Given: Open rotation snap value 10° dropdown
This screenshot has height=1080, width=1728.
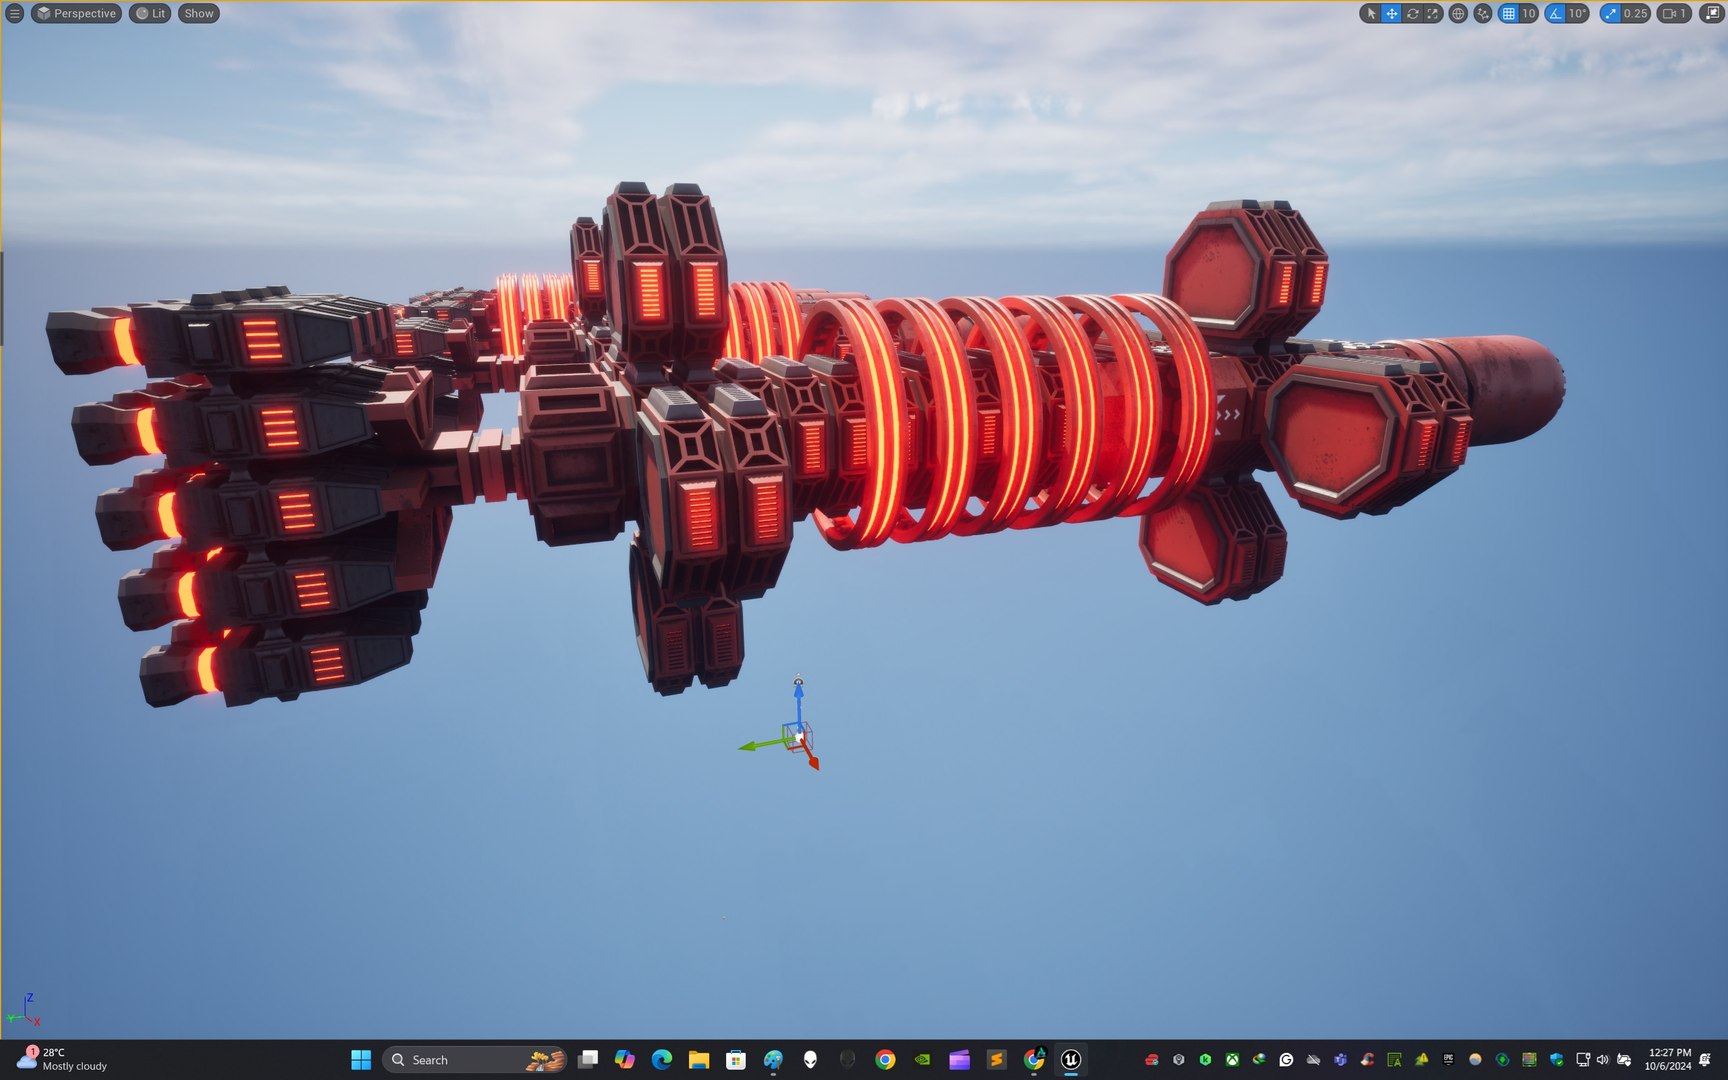Looking at the screenshot, I should tap(1578, 13).
